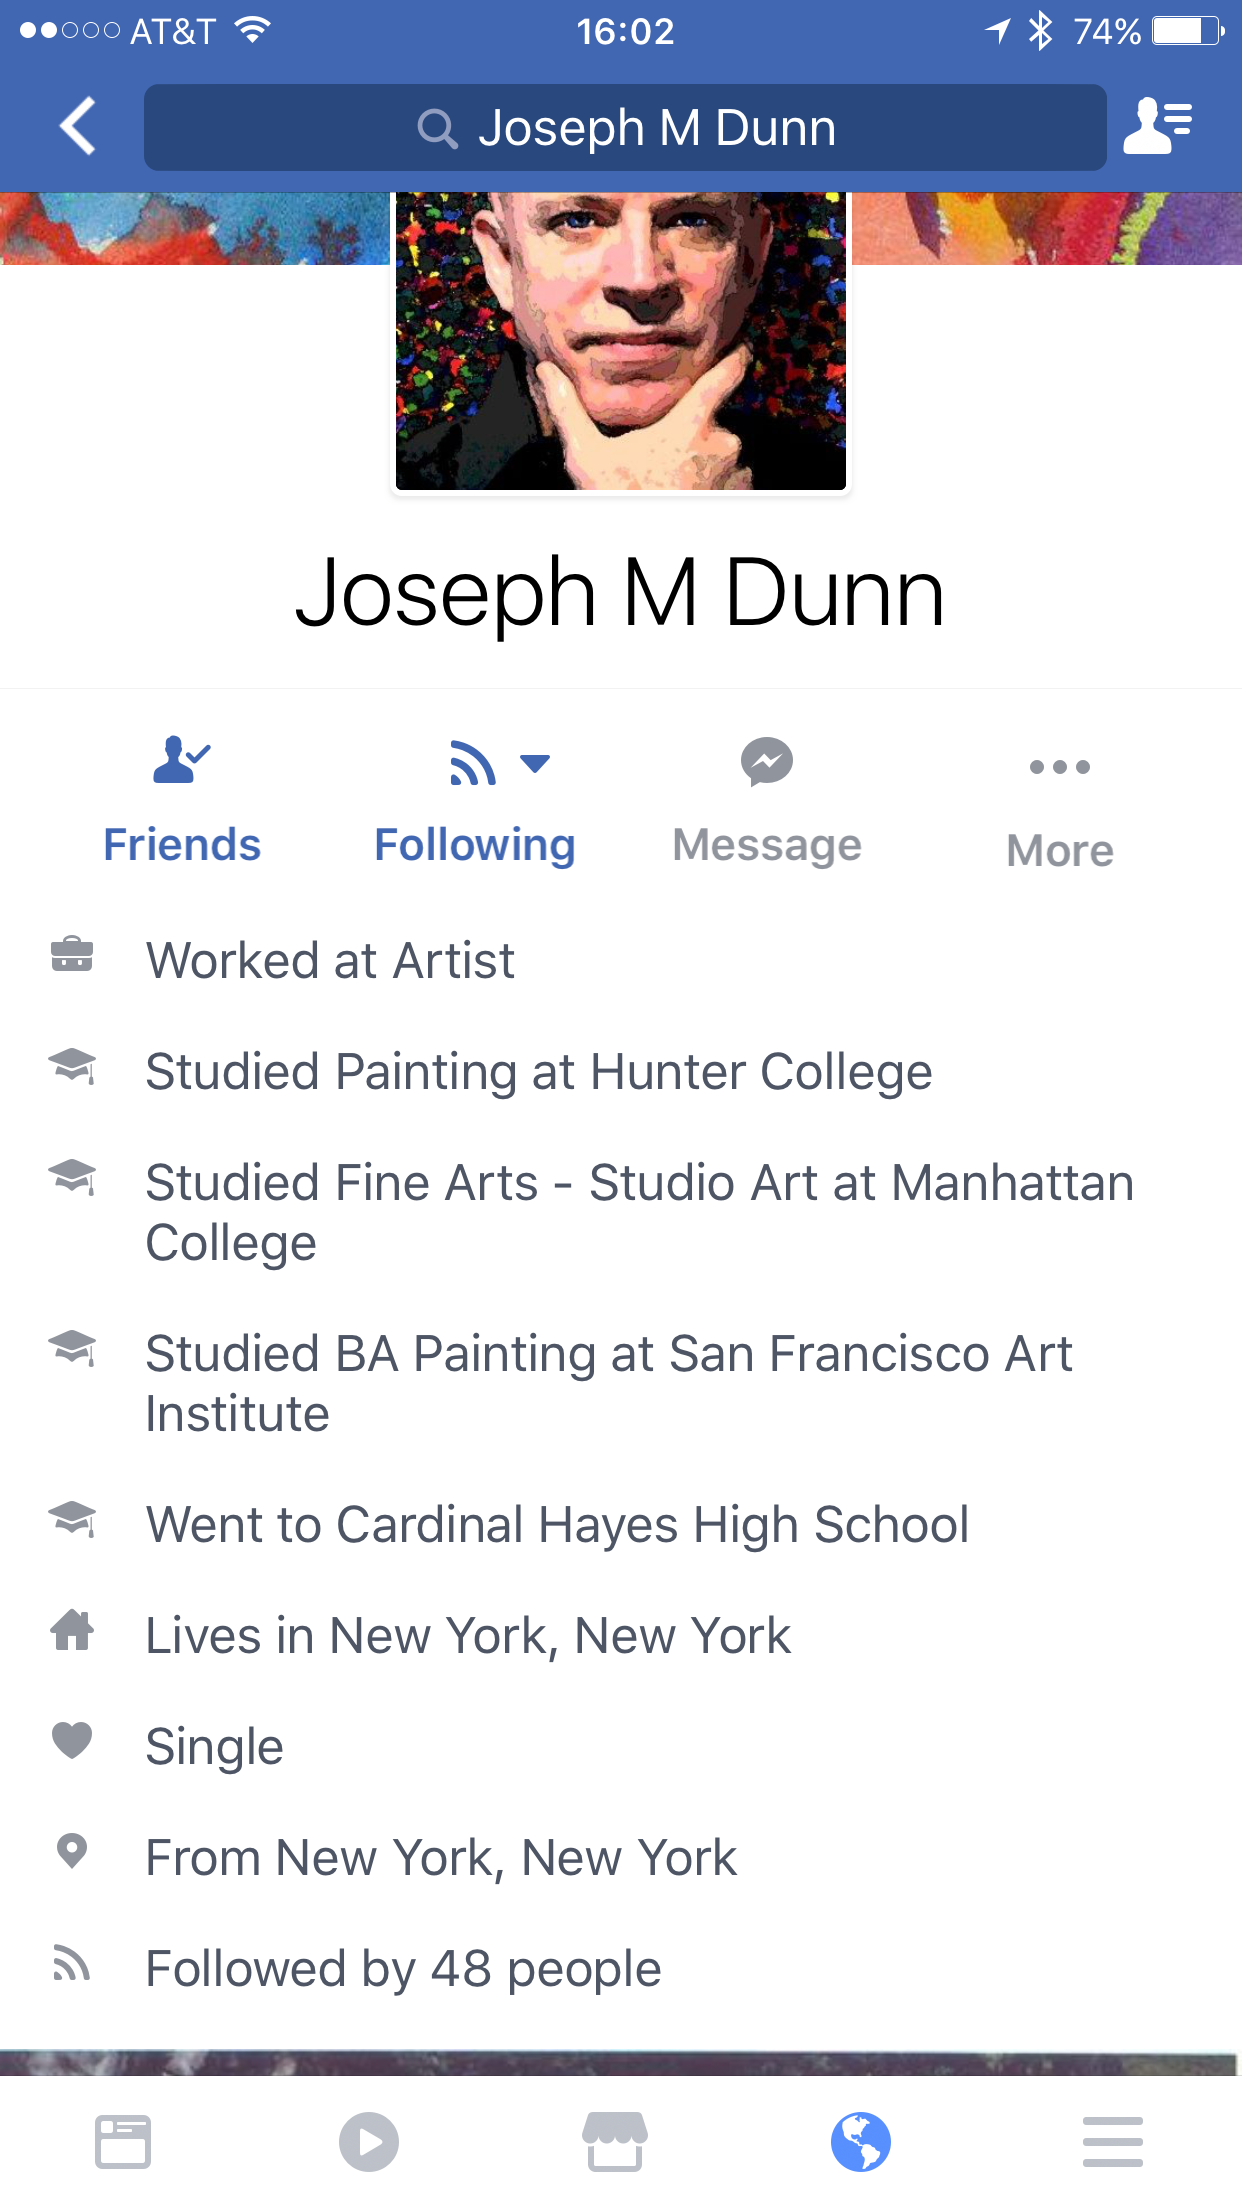Tap the left cover photo area

pos(194,228)
